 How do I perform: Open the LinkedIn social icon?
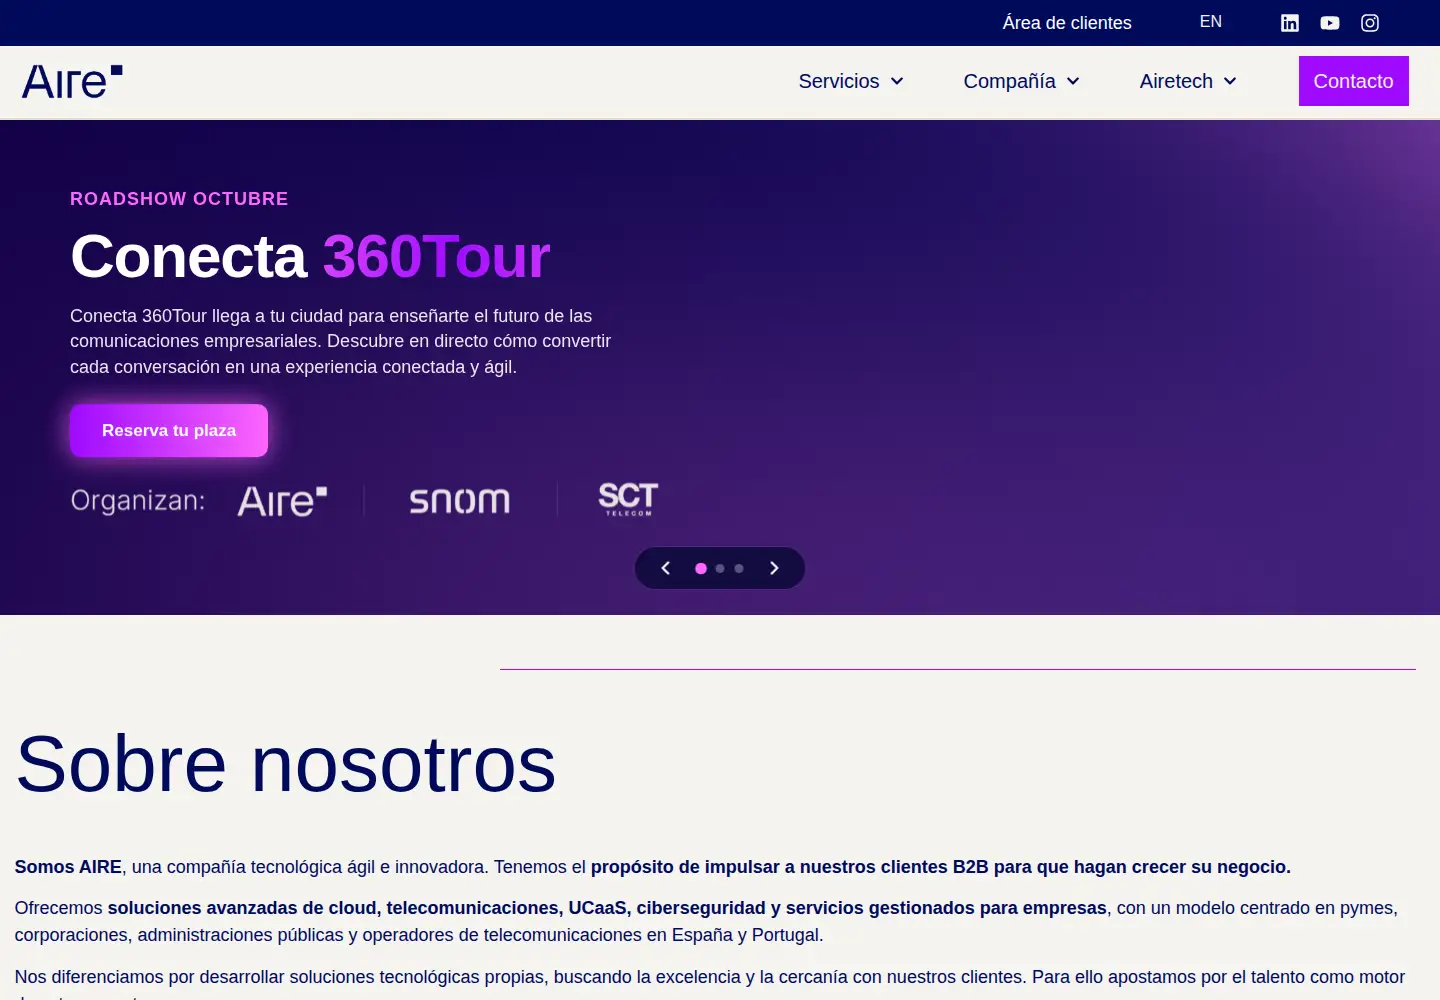(x=1290, y=23)
